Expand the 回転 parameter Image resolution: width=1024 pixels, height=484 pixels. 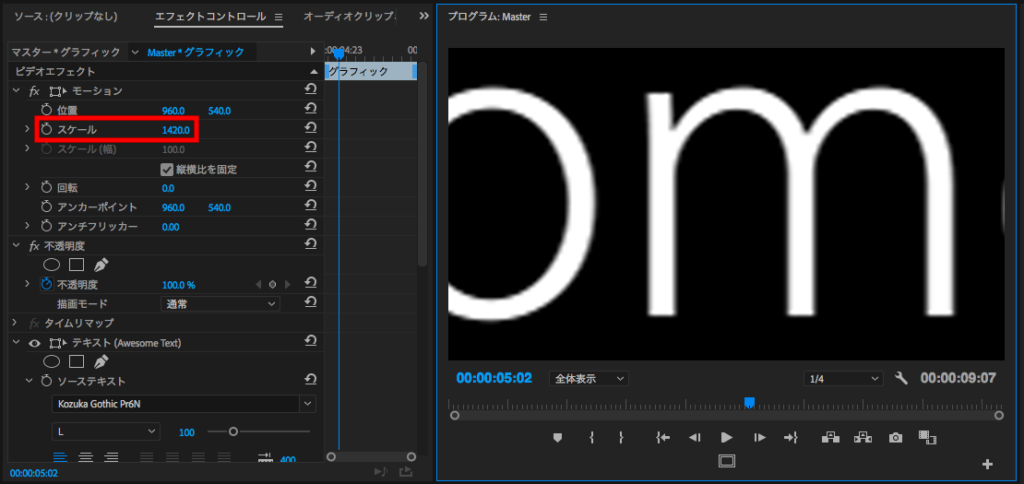pyautogui.click(x=27, y=187)
